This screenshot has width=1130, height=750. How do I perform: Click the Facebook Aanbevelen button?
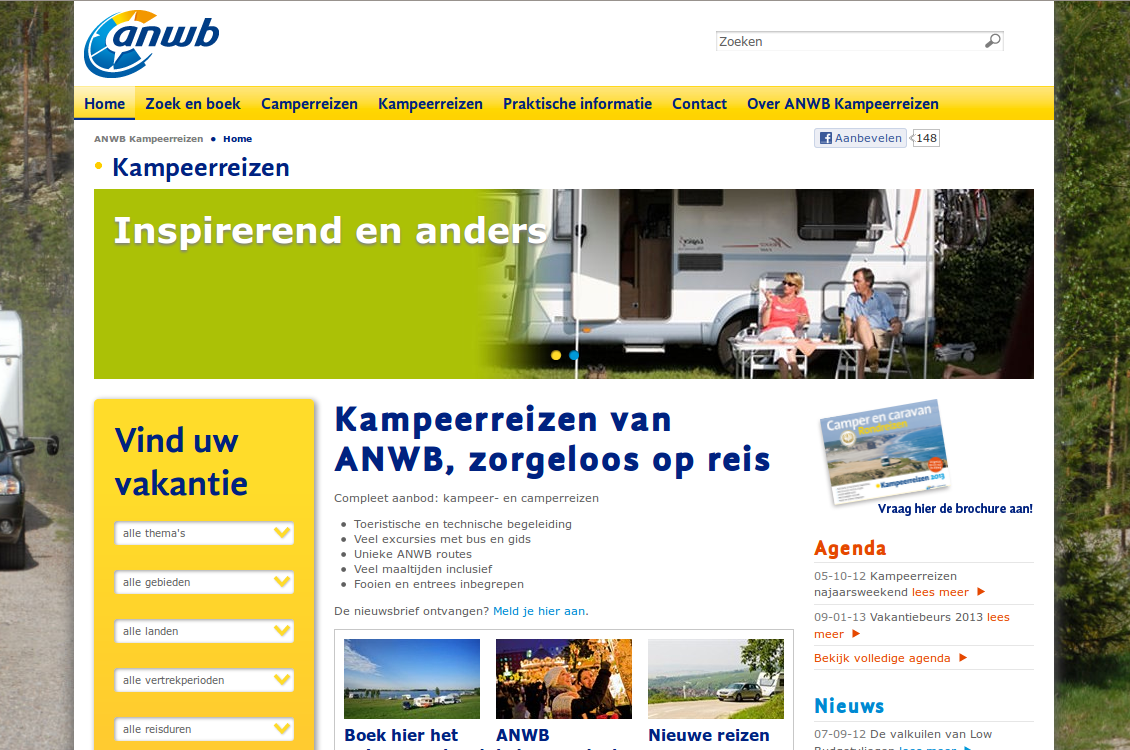pos(860,138)
